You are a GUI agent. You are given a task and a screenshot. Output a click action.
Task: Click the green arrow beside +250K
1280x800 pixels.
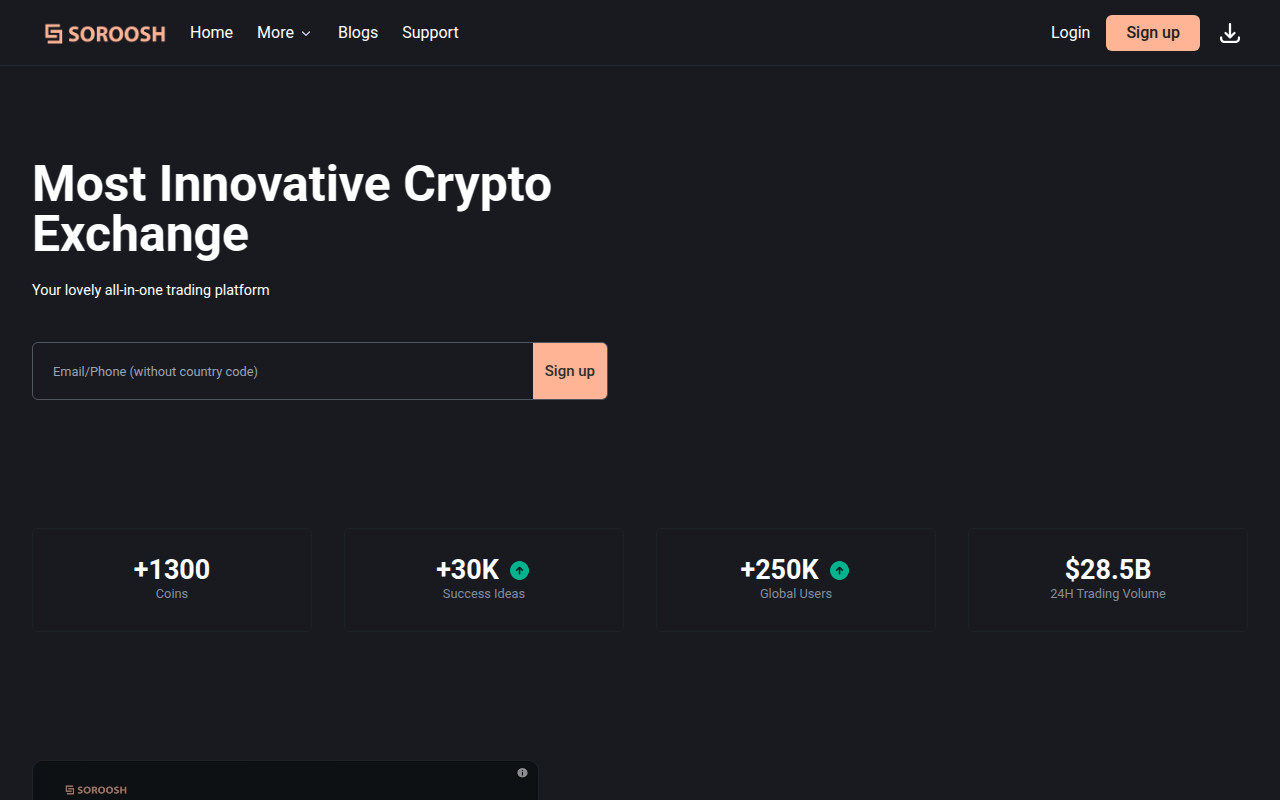839,570
